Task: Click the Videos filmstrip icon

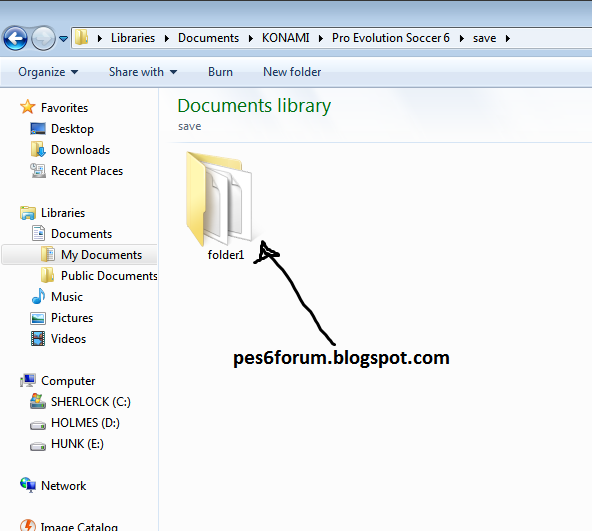Action: tap(38, 338)
